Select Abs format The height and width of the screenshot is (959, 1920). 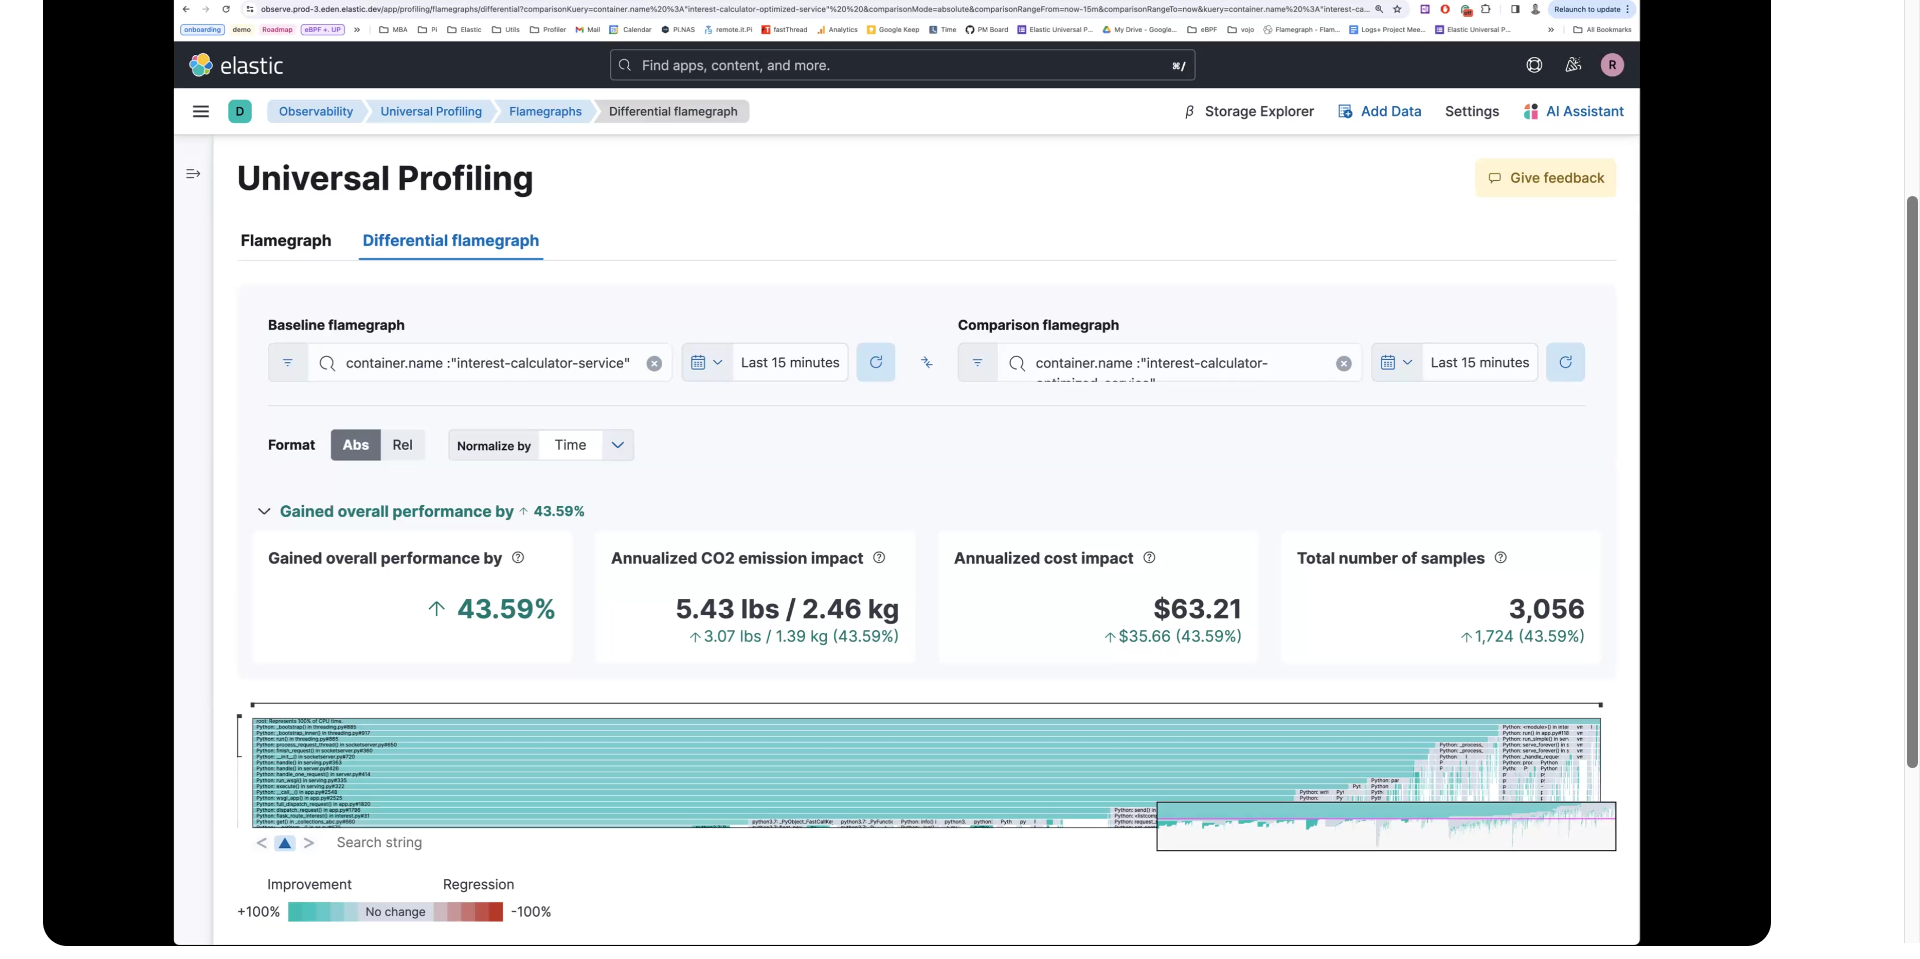click(x=356, y=445)
